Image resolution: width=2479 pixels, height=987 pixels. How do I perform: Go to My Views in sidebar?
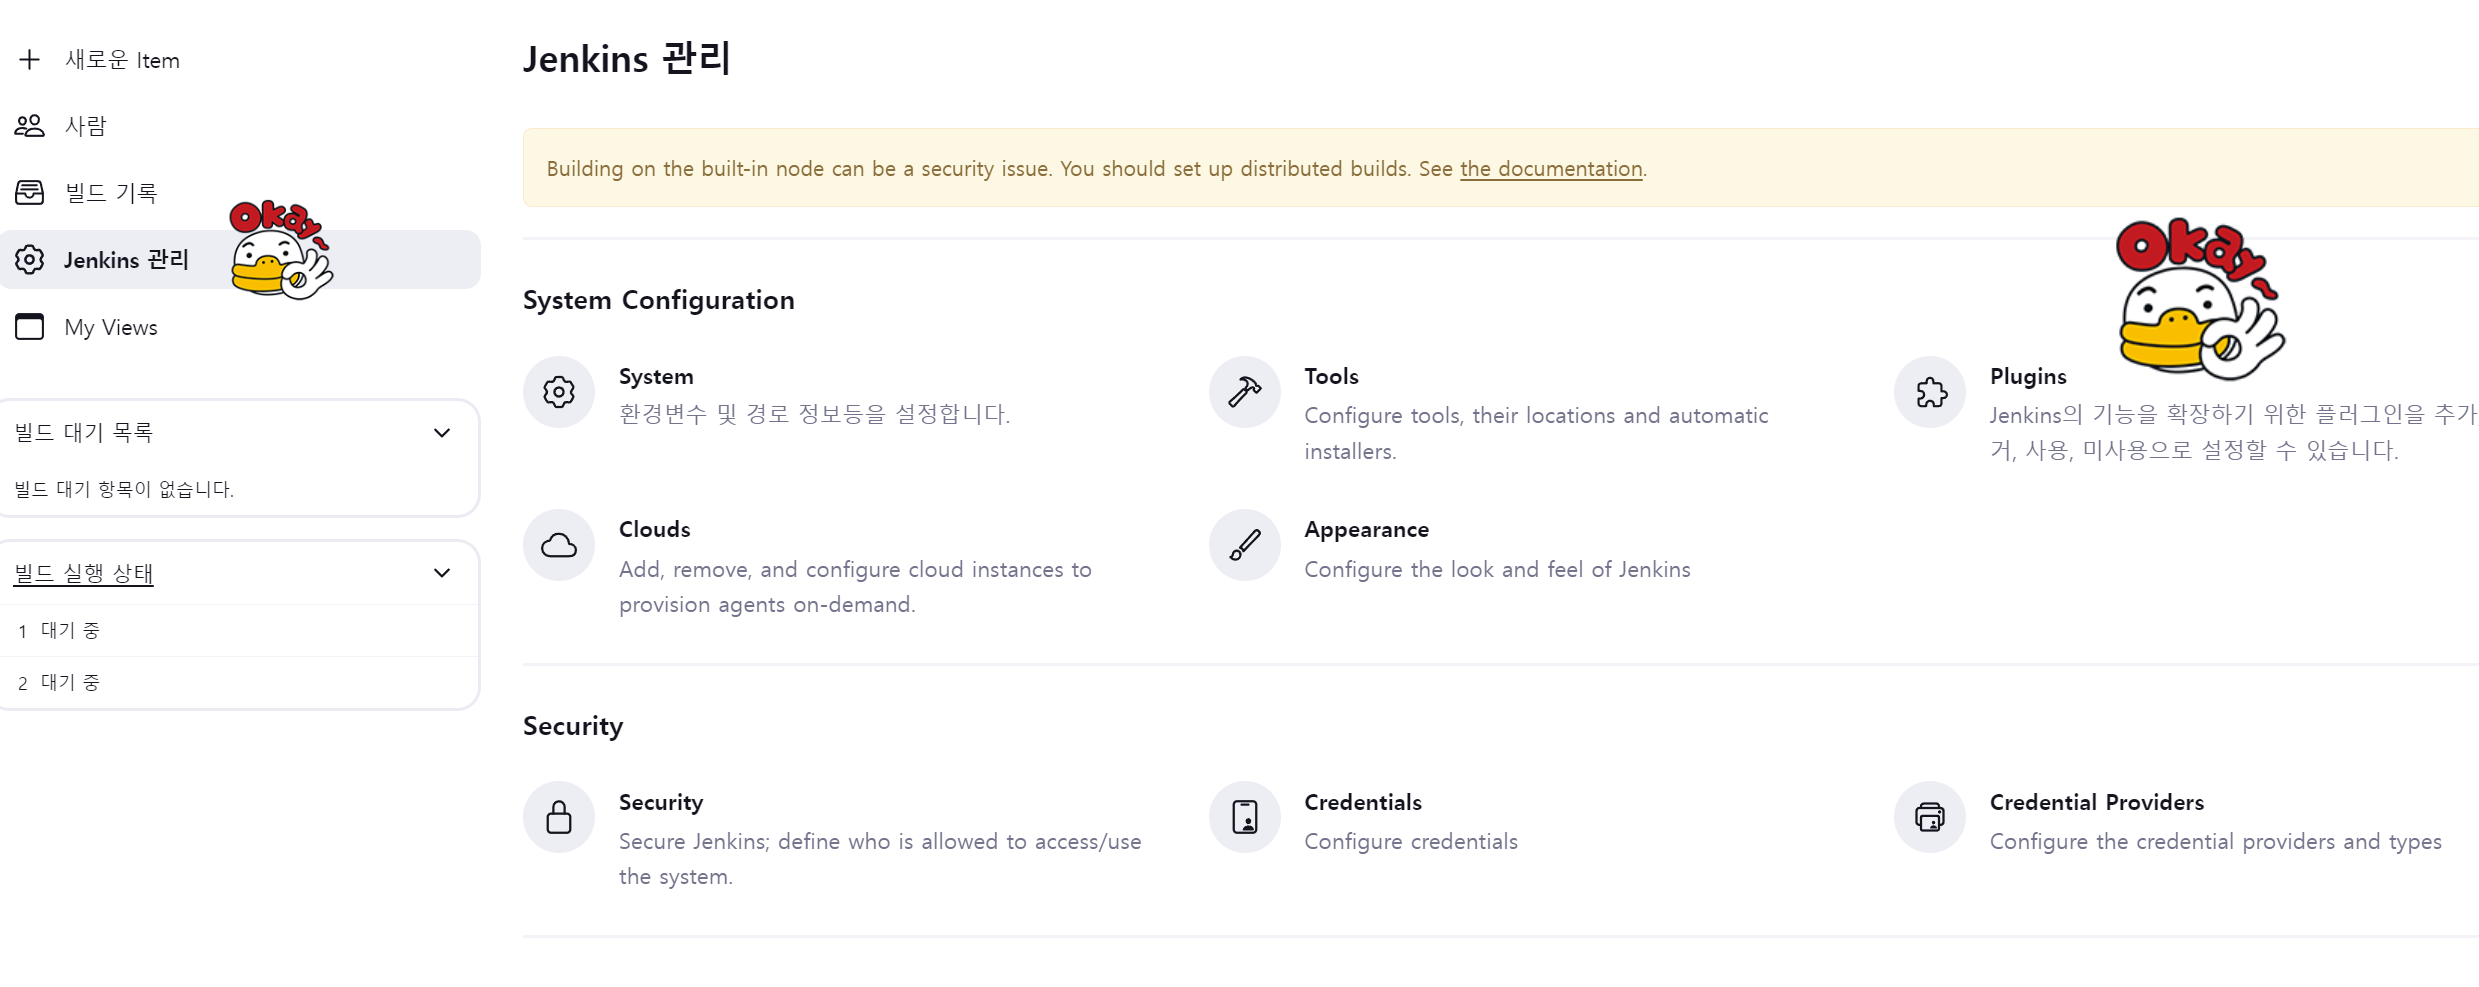pyautogui.click(x=111, y=327)
